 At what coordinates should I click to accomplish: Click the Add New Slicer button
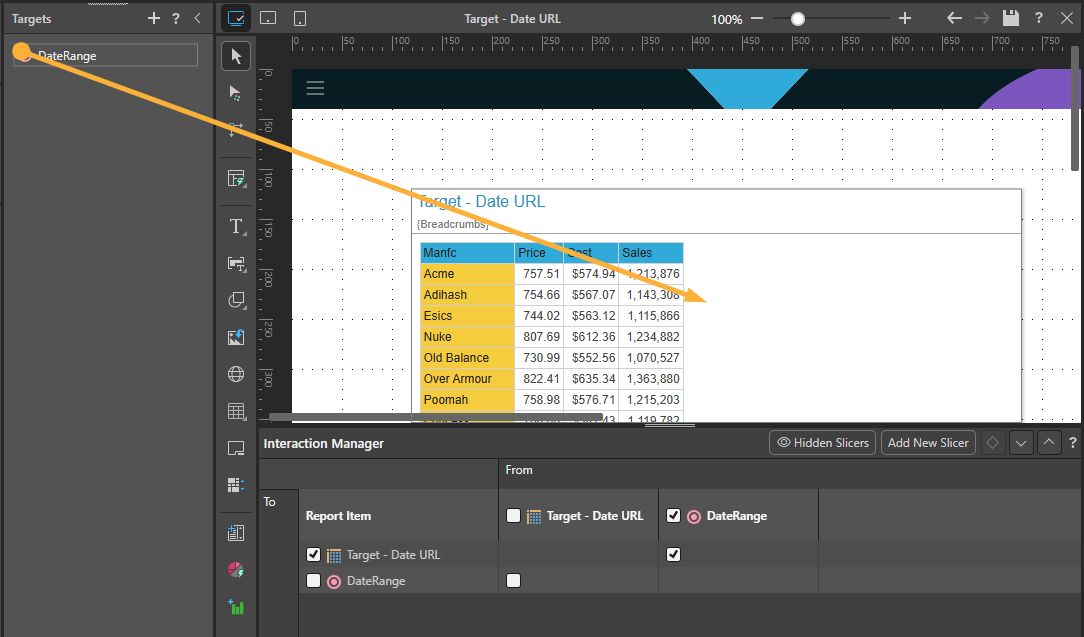pos(927,443)
